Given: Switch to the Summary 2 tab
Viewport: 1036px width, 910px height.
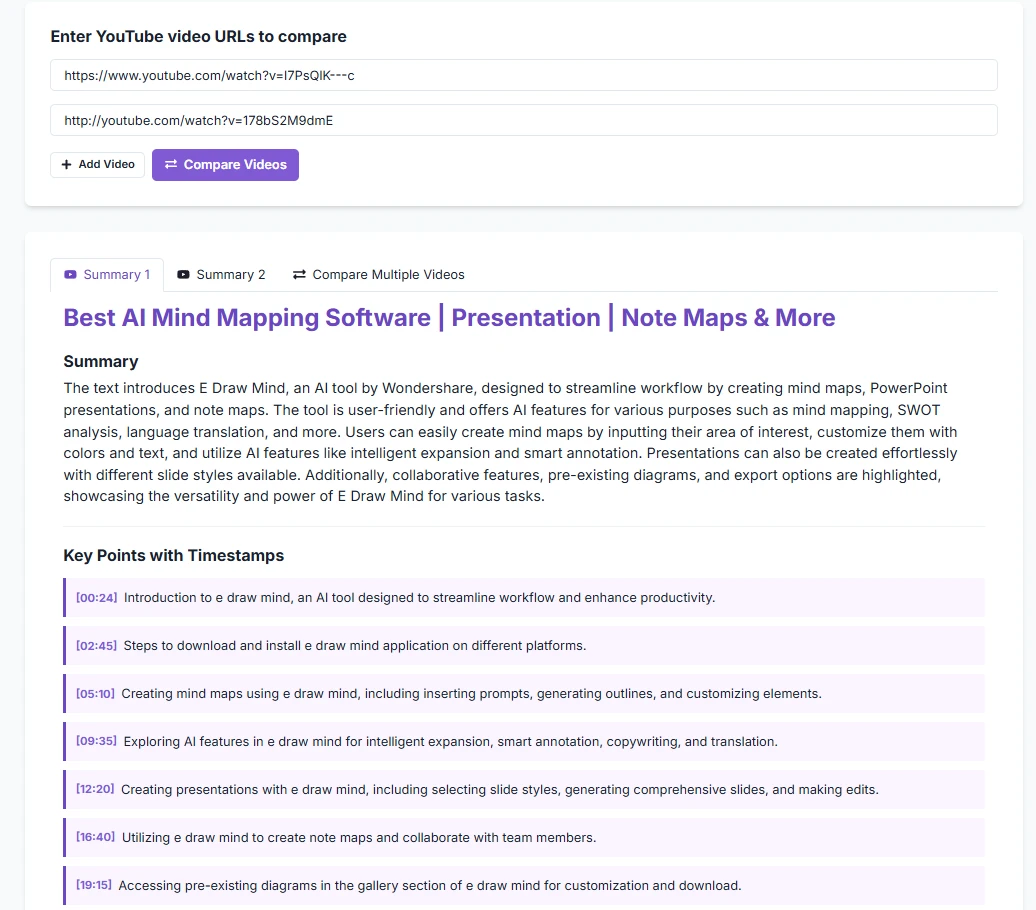Looking at the screenshot, I should [221, 275].
